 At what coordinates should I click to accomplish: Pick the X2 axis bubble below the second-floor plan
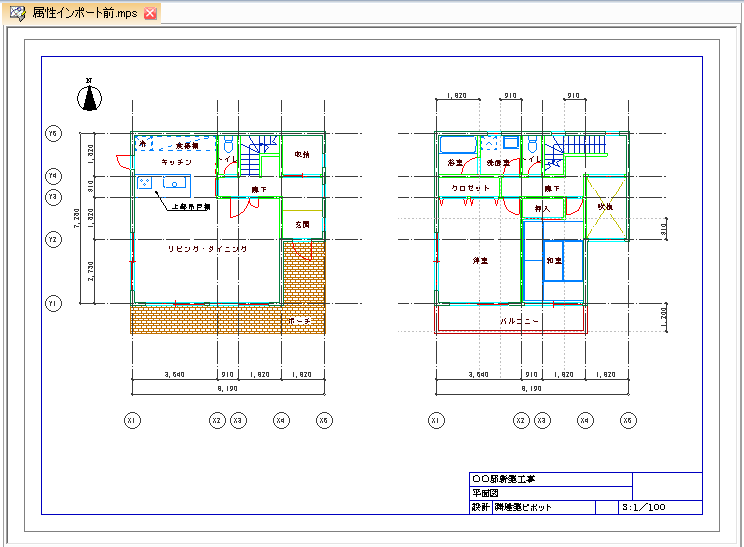coord(521,420)
